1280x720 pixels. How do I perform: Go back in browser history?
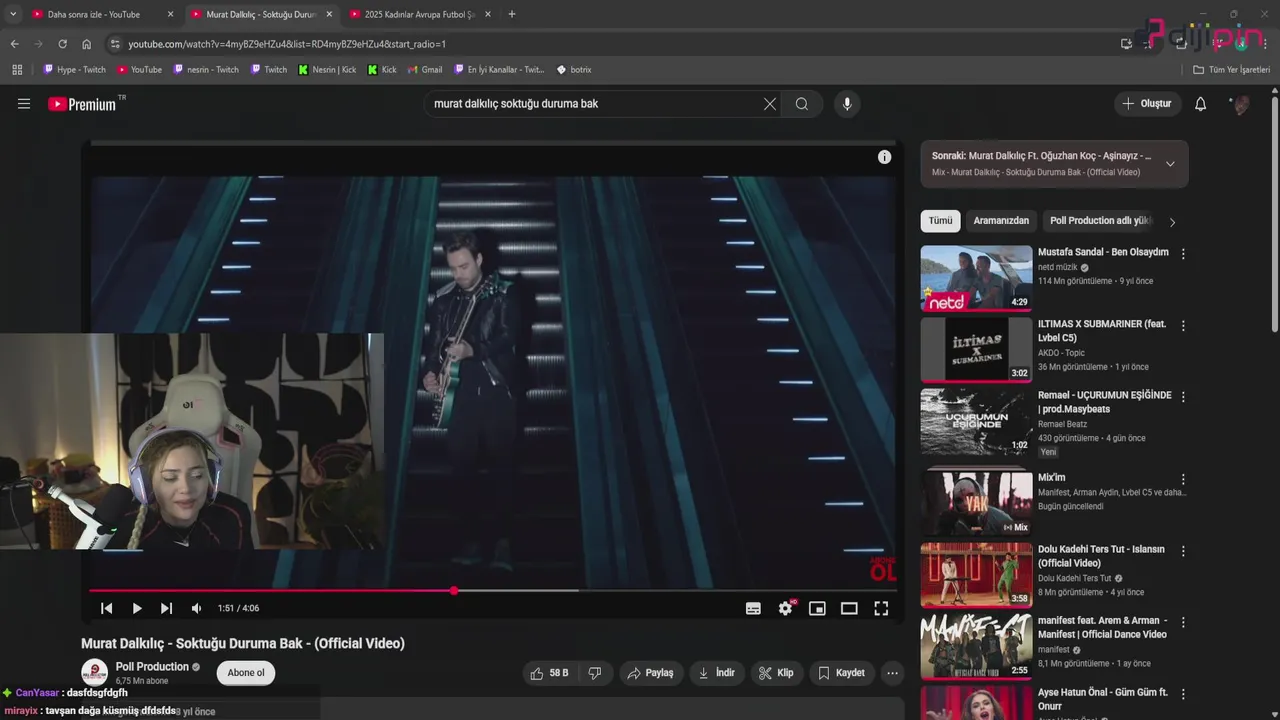click(x=14, y=44)
